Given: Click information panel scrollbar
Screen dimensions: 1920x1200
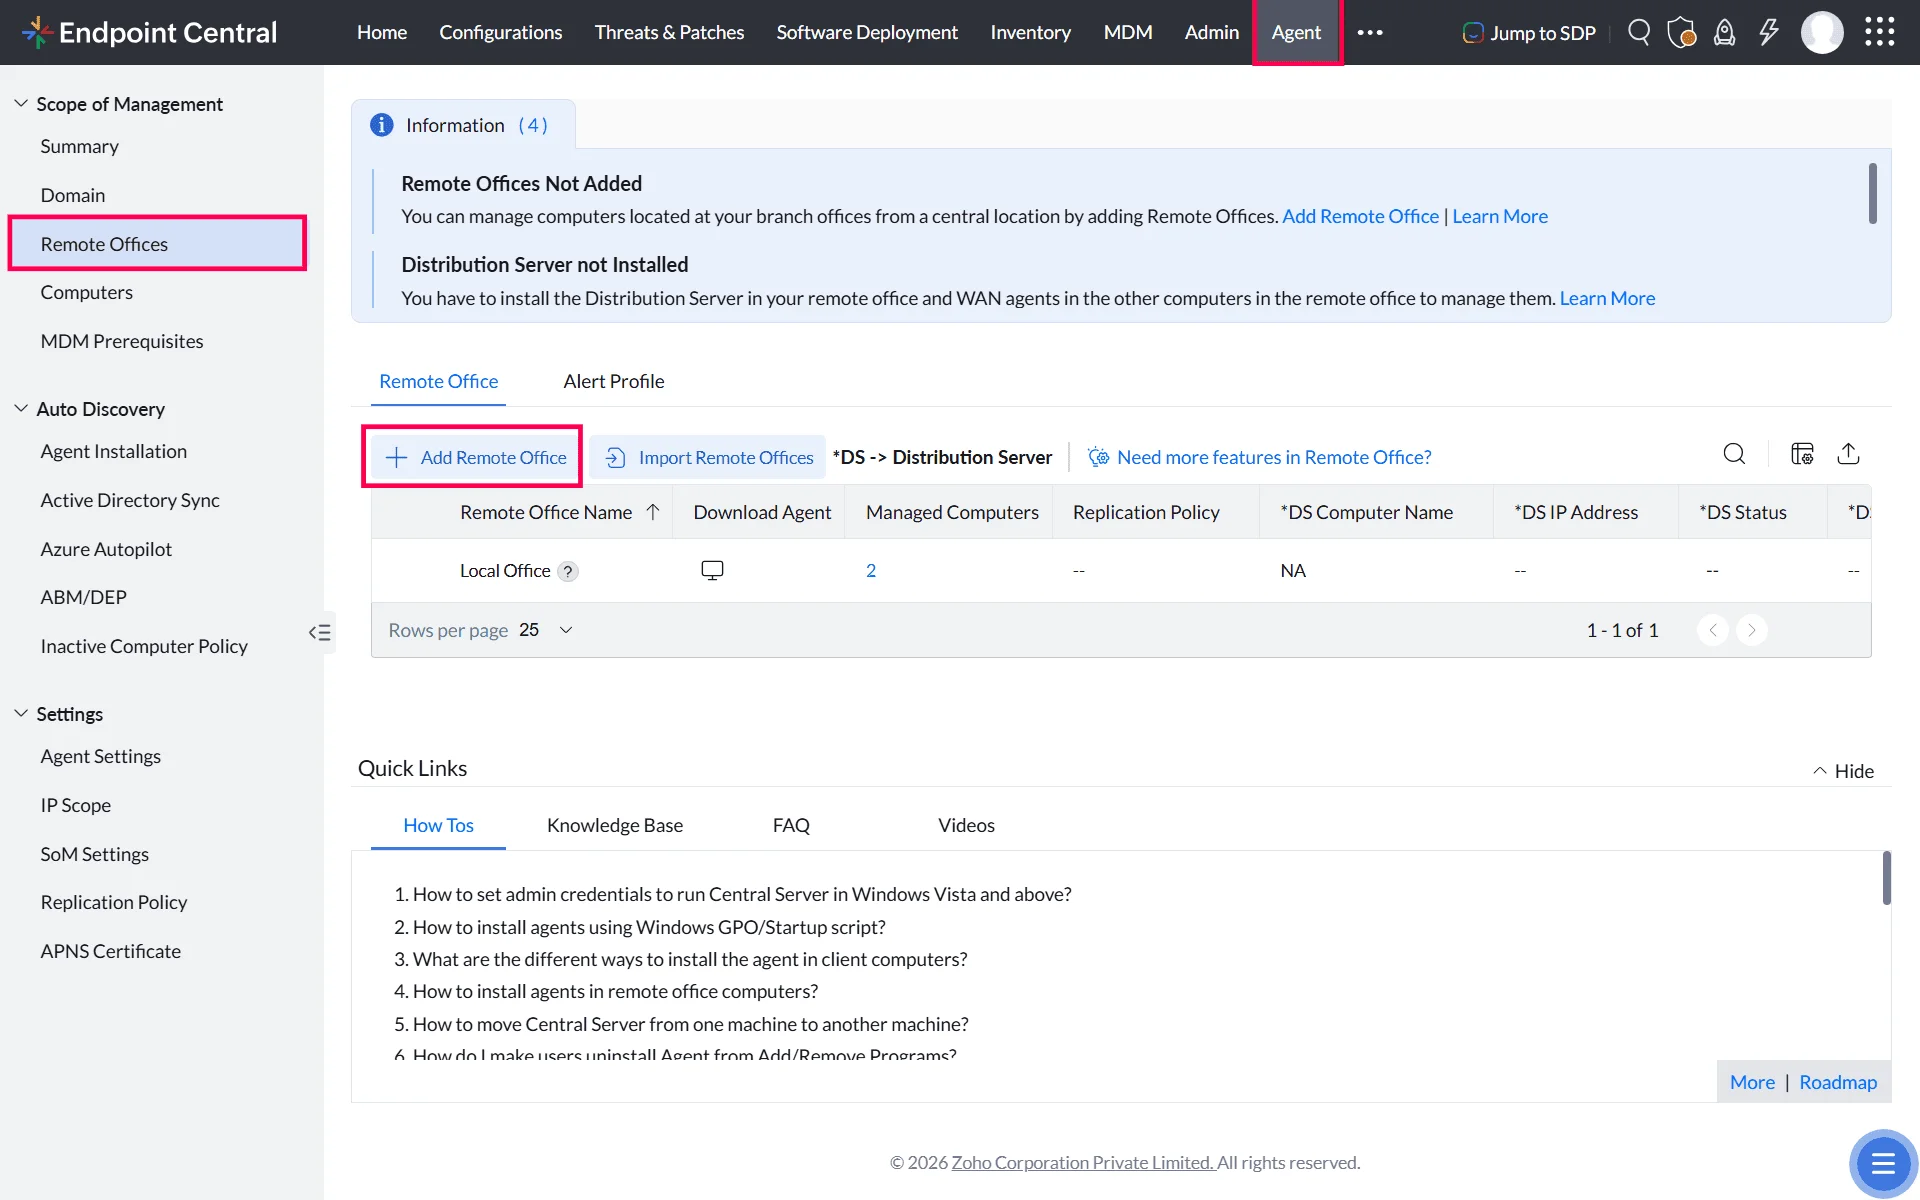Looking at the screenshot, I should [1872, 193].
